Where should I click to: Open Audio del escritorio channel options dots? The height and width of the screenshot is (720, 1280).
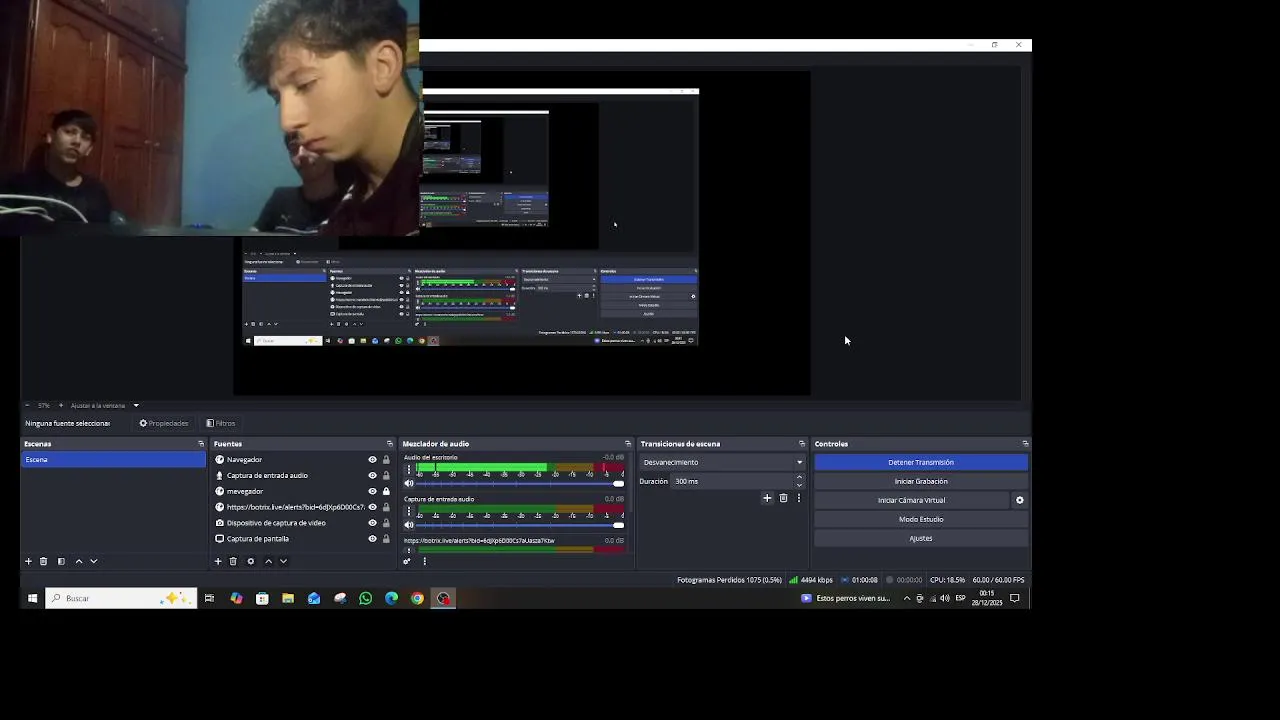[x=408, y=469]
